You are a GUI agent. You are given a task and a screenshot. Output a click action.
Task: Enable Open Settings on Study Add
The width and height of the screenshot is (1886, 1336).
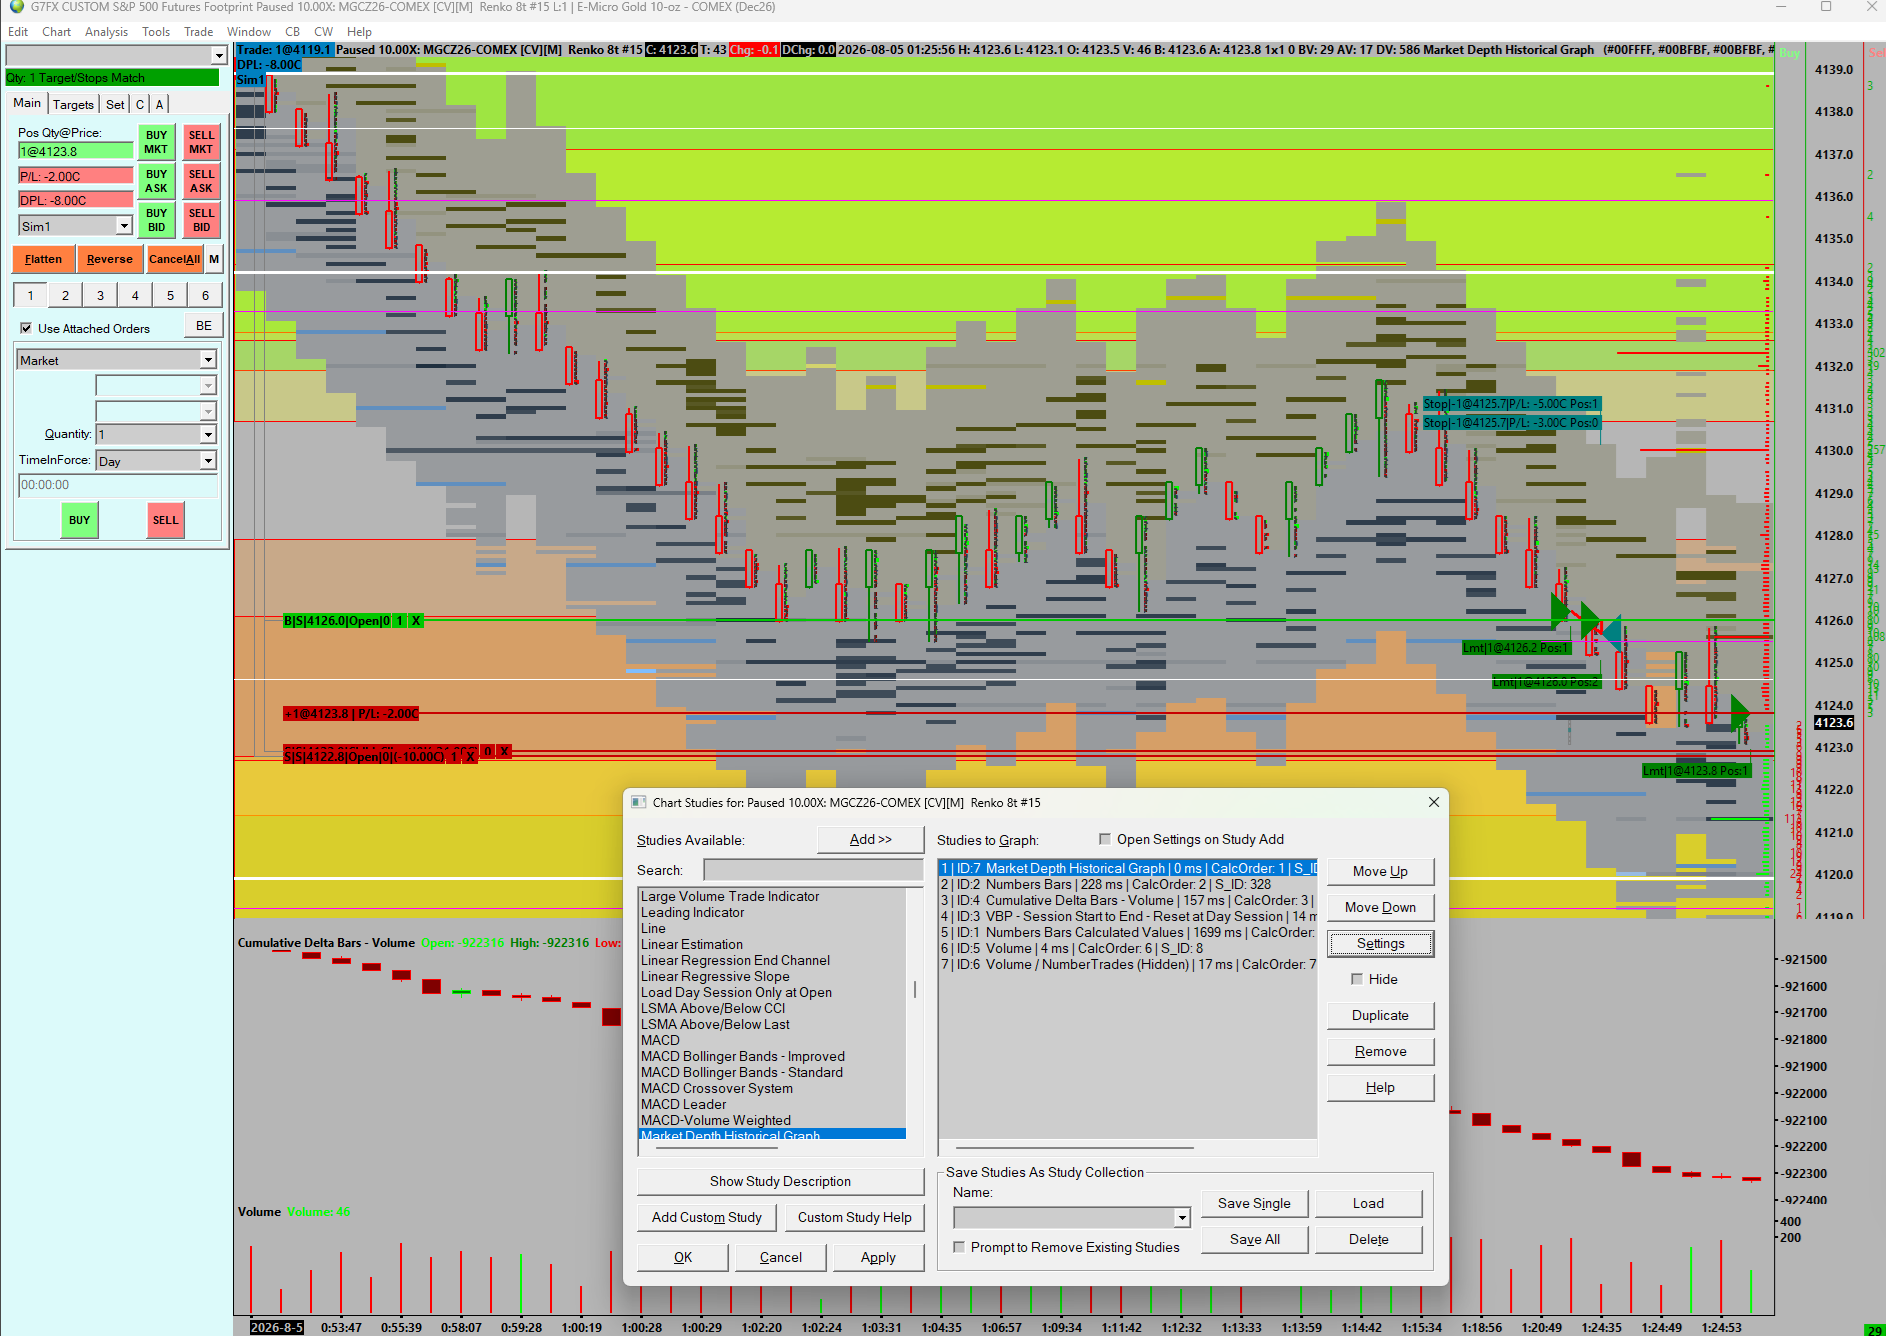click(1105, 839)
